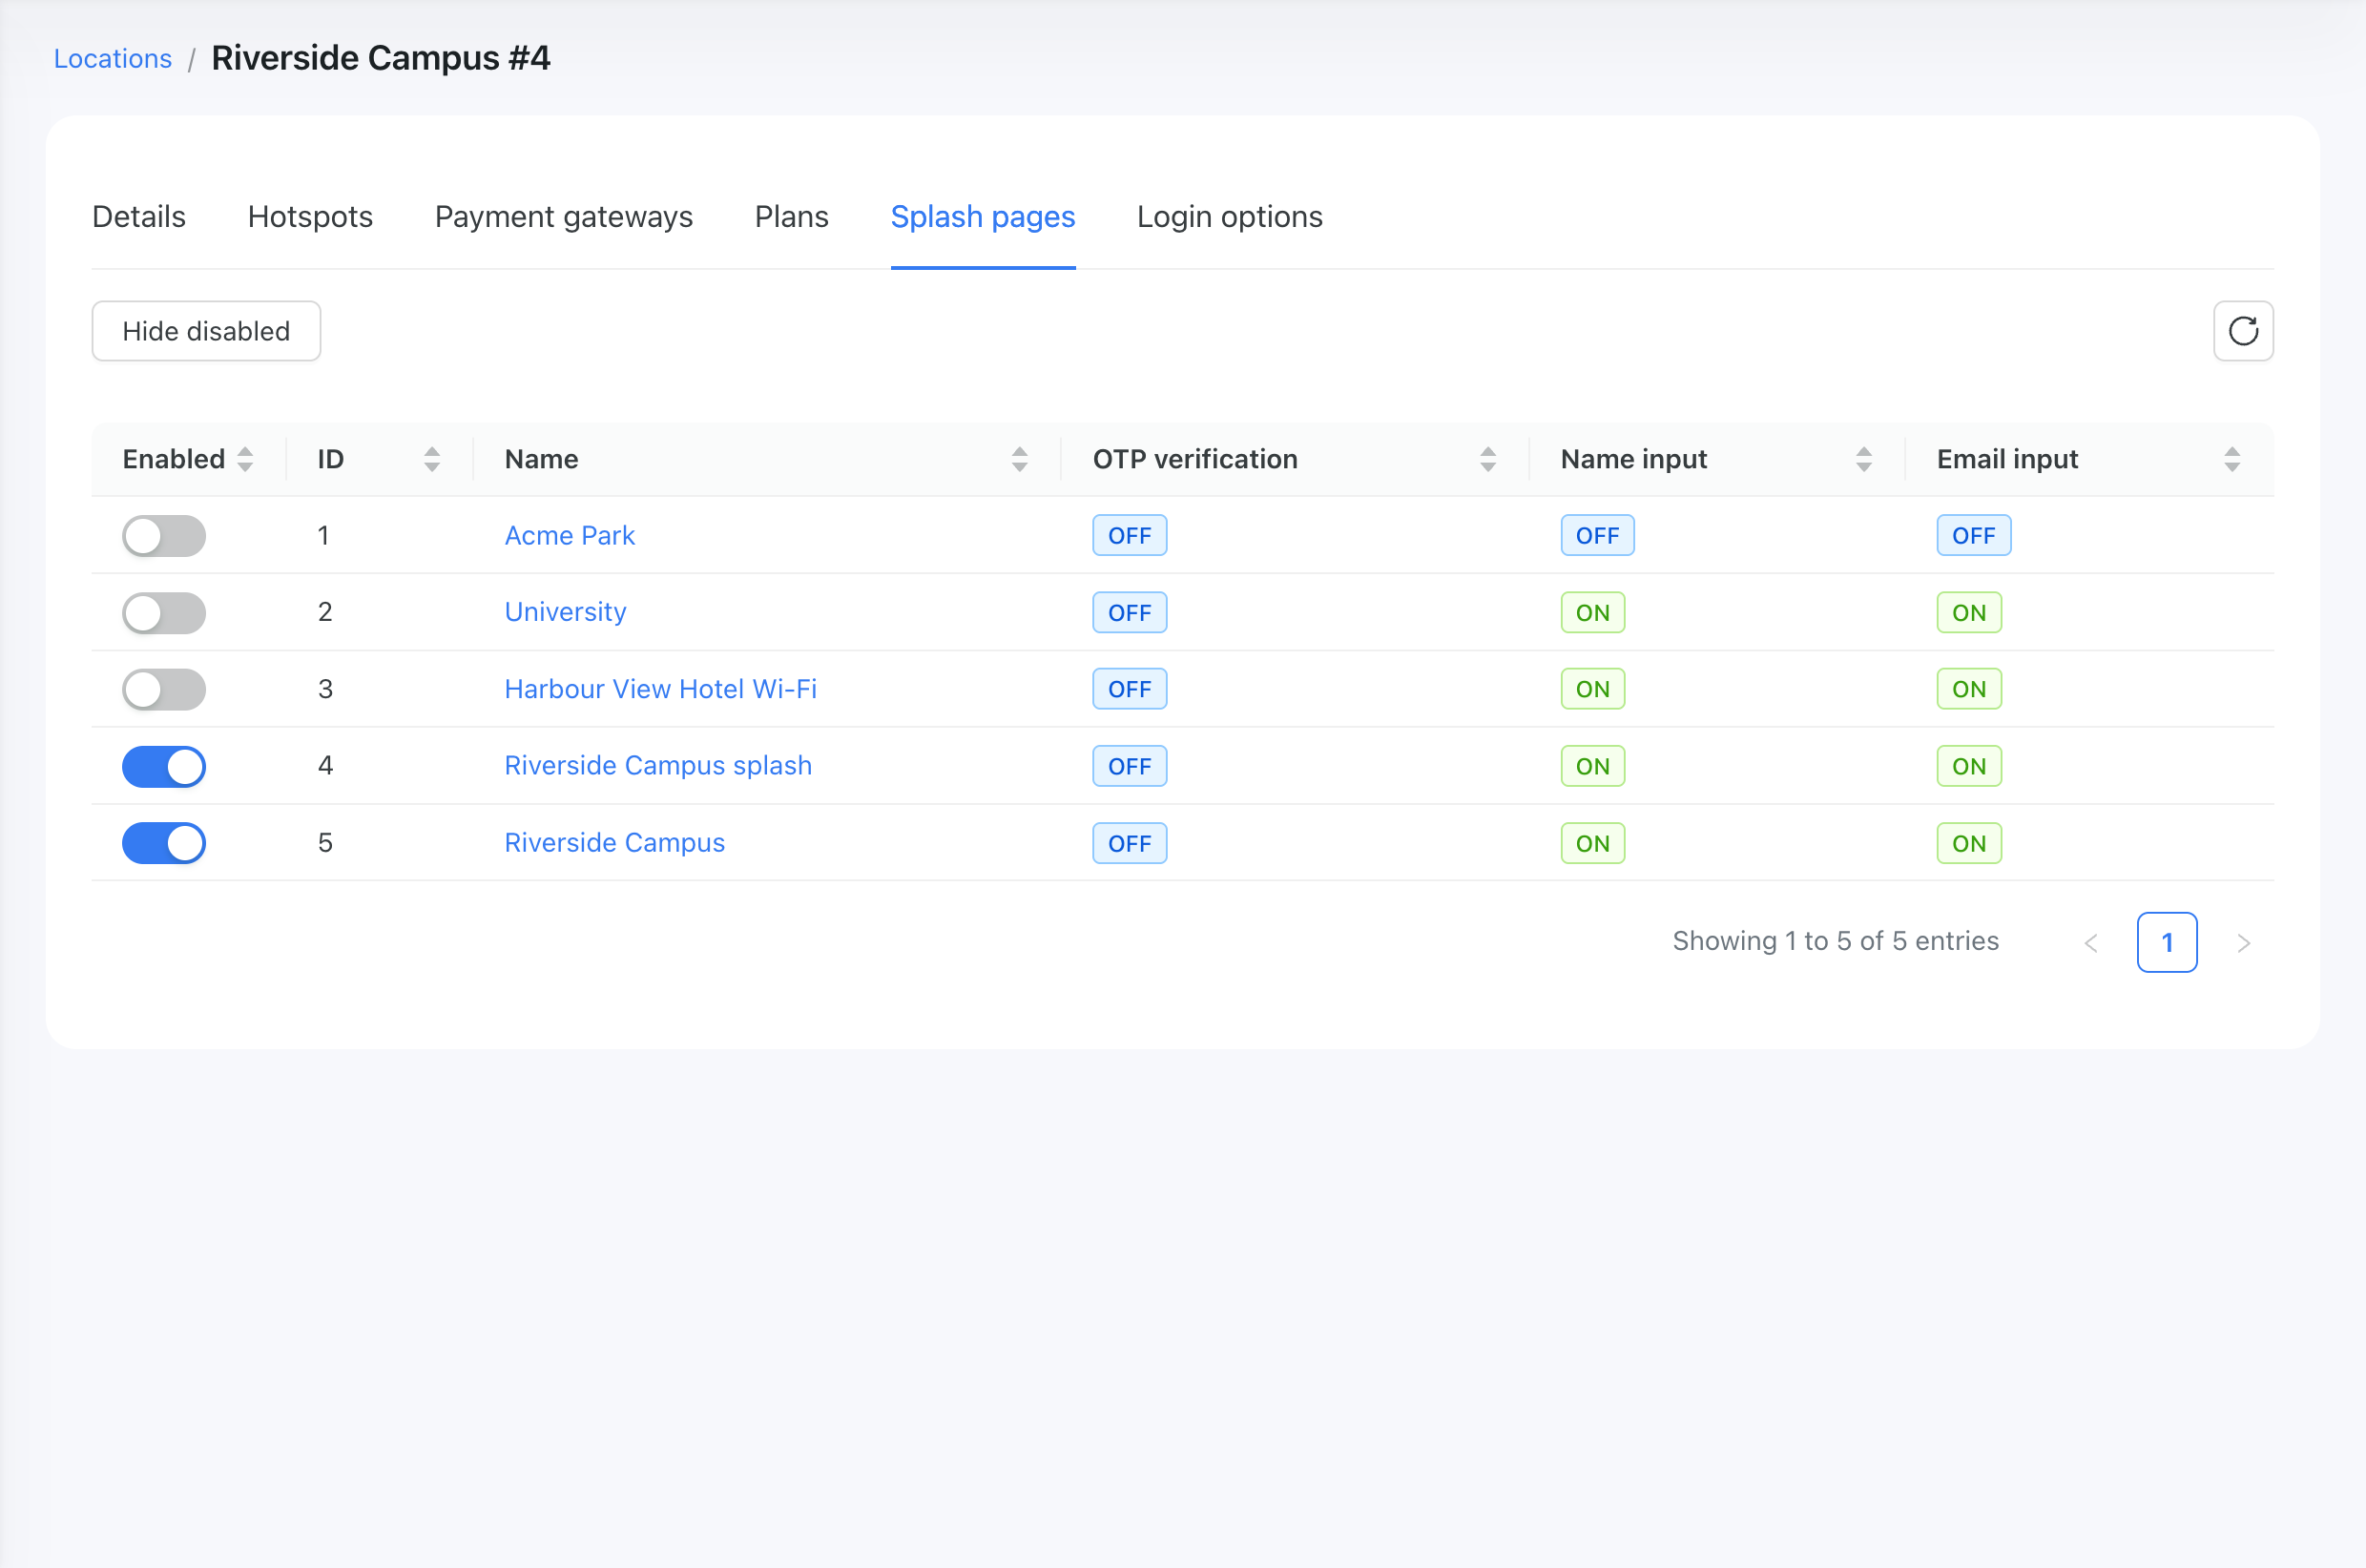The width and height of the screenshot is (2366, 1568).
Task: Enable the Acme Park splash page
Action: (164, 536)
